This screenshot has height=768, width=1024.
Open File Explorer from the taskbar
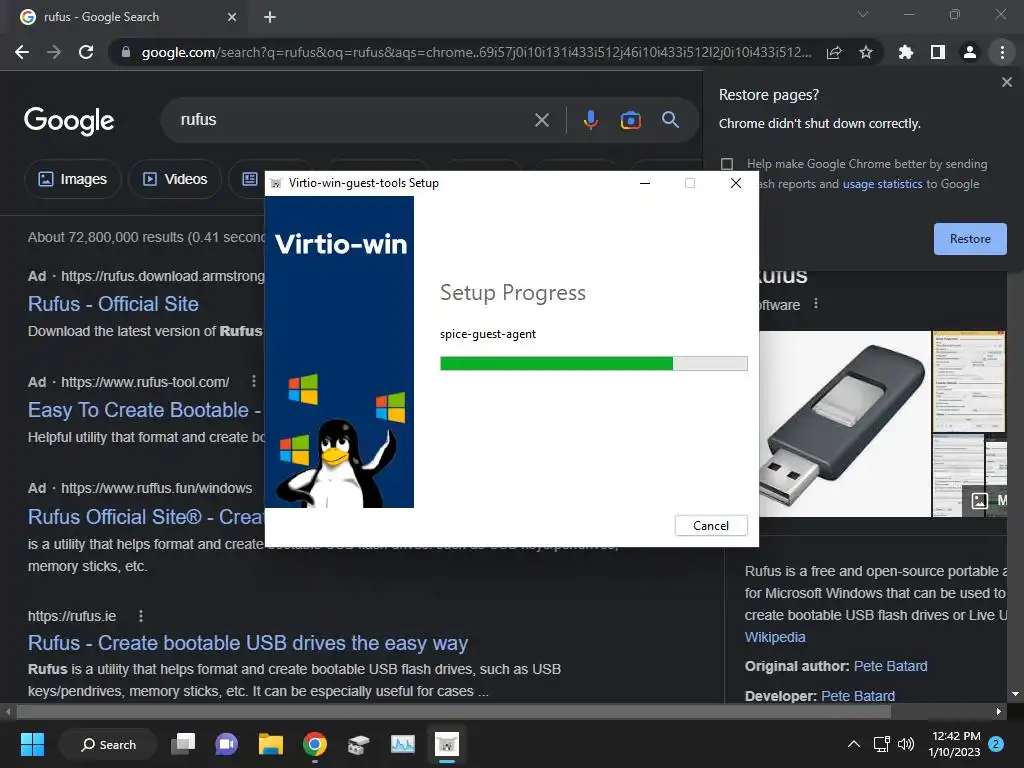pos(270,744)
